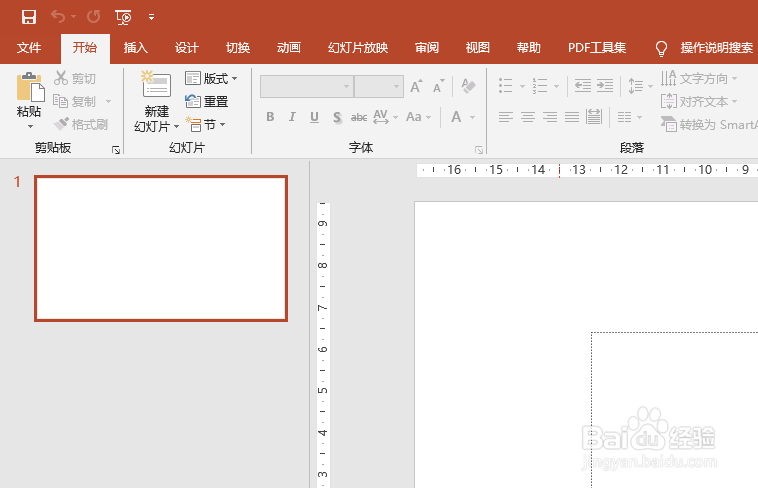Toggle justify alignment

click(572, 117)
